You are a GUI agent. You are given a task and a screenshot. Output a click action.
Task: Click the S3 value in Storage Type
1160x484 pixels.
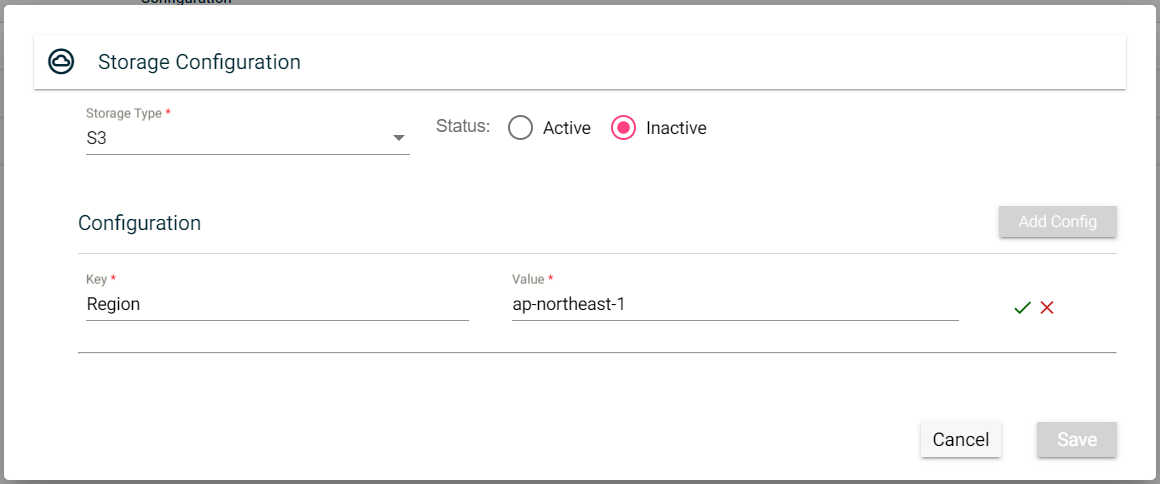point(97,139)
